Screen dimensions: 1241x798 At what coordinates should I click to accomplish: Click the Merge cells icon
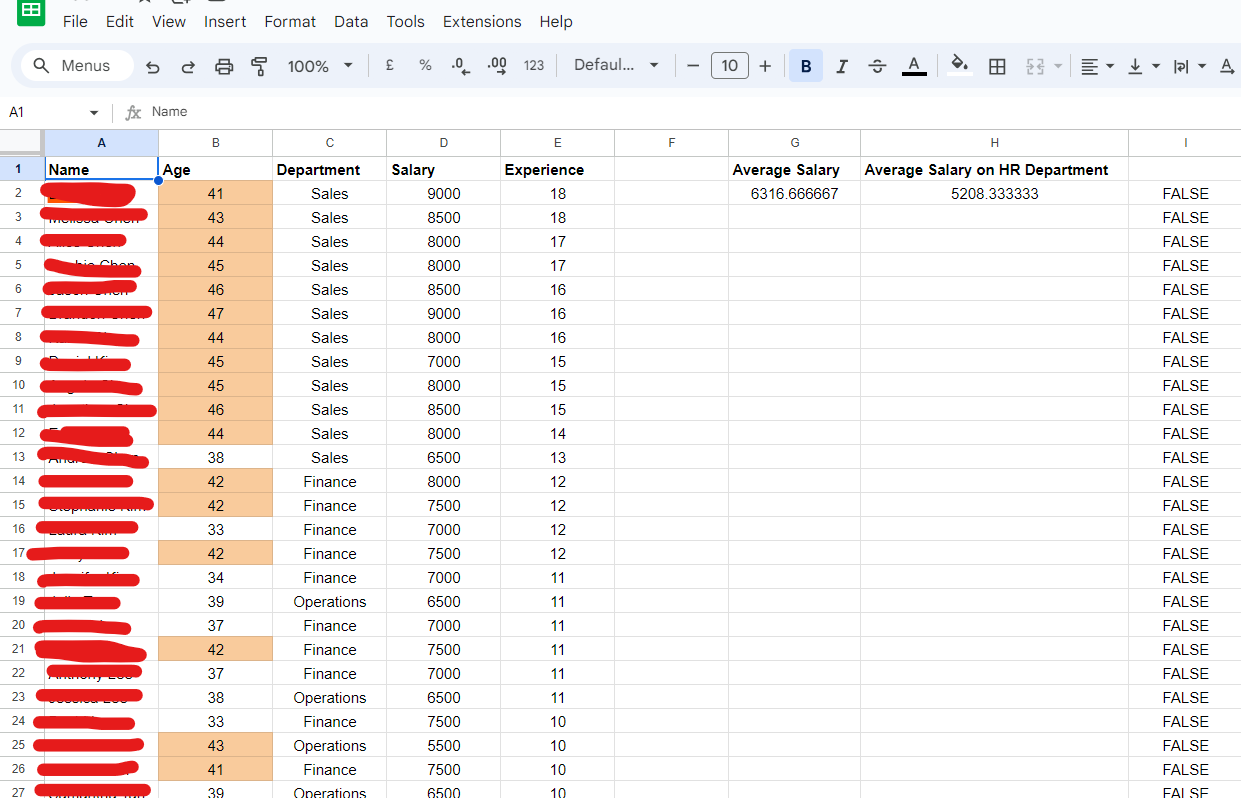(1035, 66)
